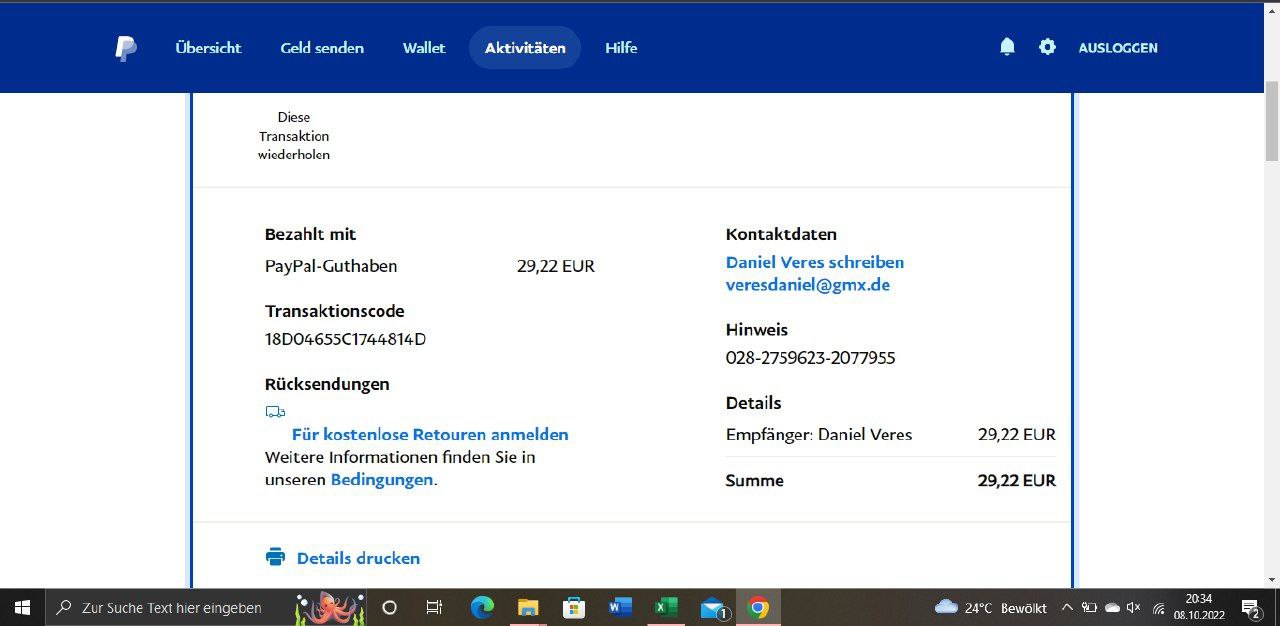Click 'Für kostenlose Retouren anmelden' link
This screenshot has width=1280, height=626.
coord(430,434)
